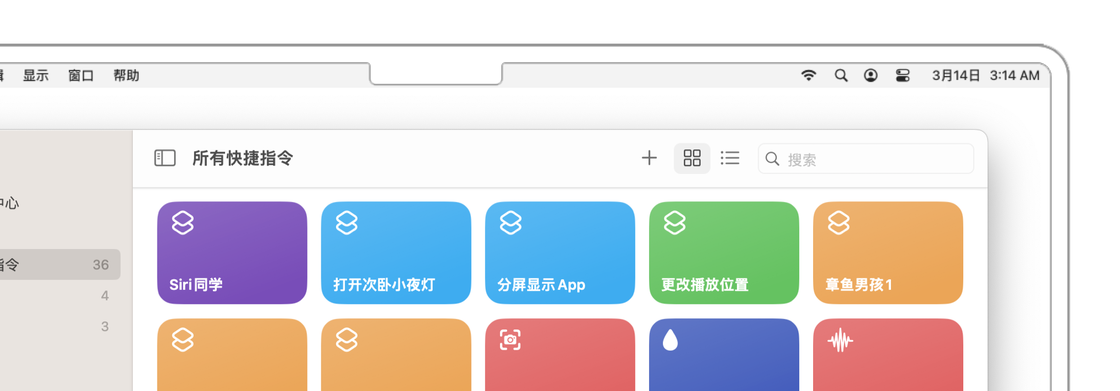Click the 3月14日 3:14 AM clock
Screen dimensions: 1120x391
click(x=986, y=75)
